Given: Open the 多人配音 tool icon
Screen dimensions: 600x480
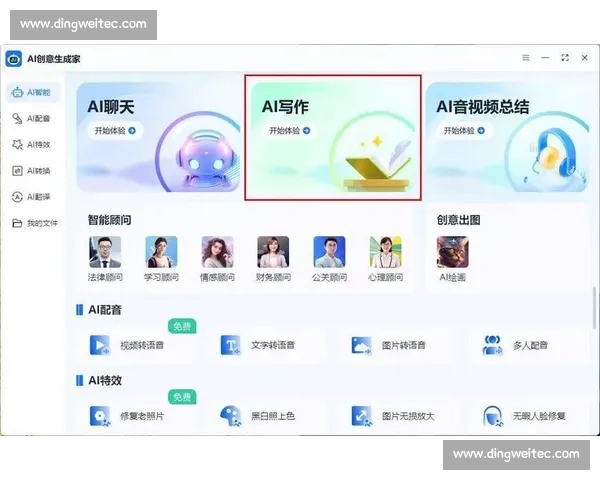Looking at the screenshot, I should click(492, 345).
